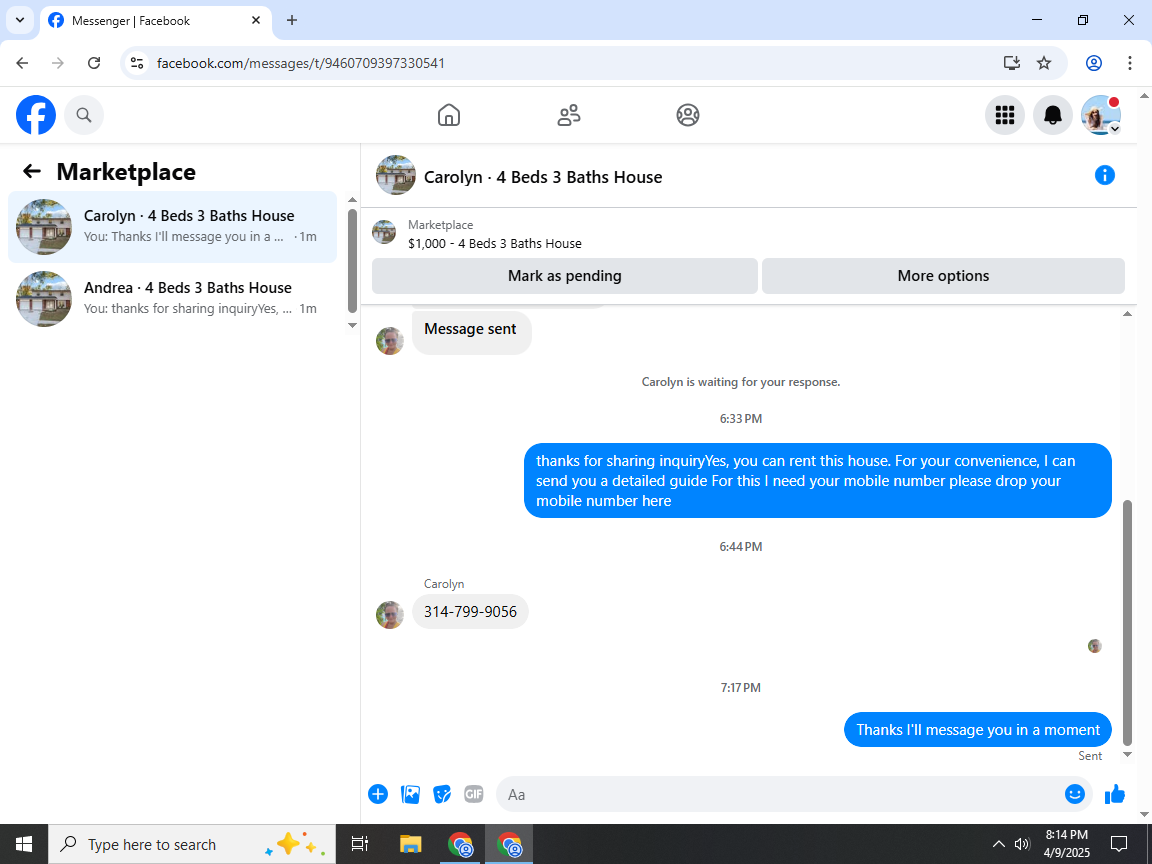Open the Friends icon in top navigation
The height and width of the screenshot is (864, 1152).
tap(569, 115)
